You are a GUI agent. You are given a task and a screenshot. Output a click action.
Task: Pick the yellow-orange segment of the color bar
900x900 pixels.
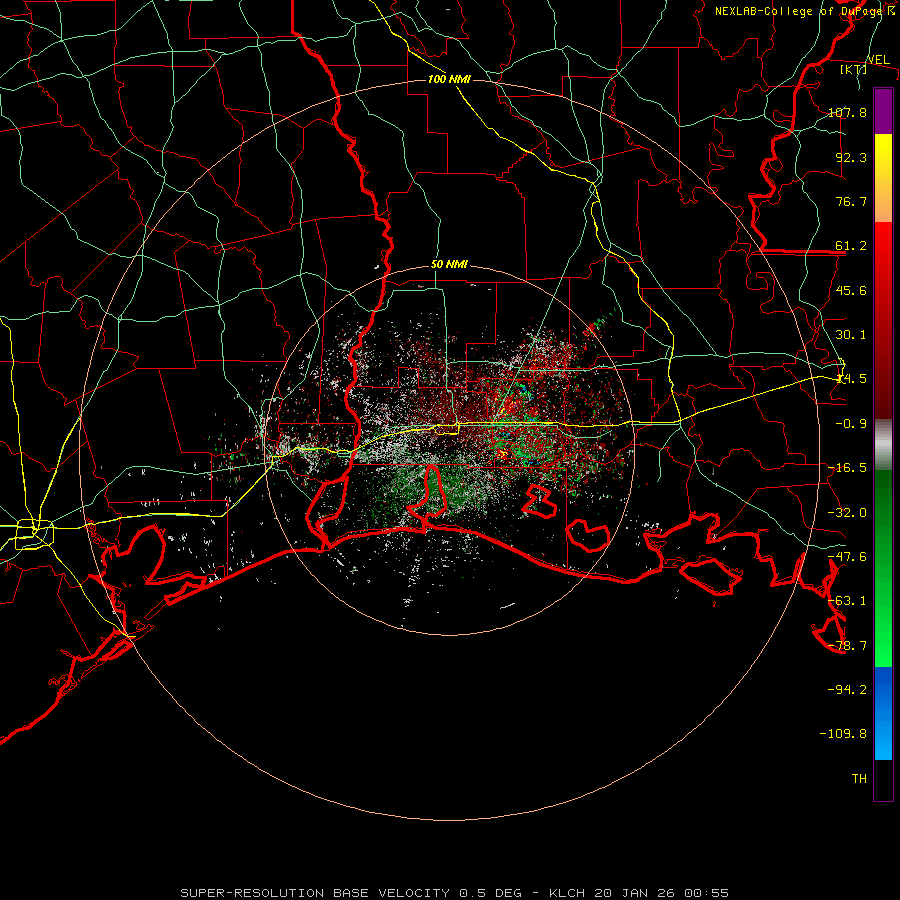click(883, 178)
